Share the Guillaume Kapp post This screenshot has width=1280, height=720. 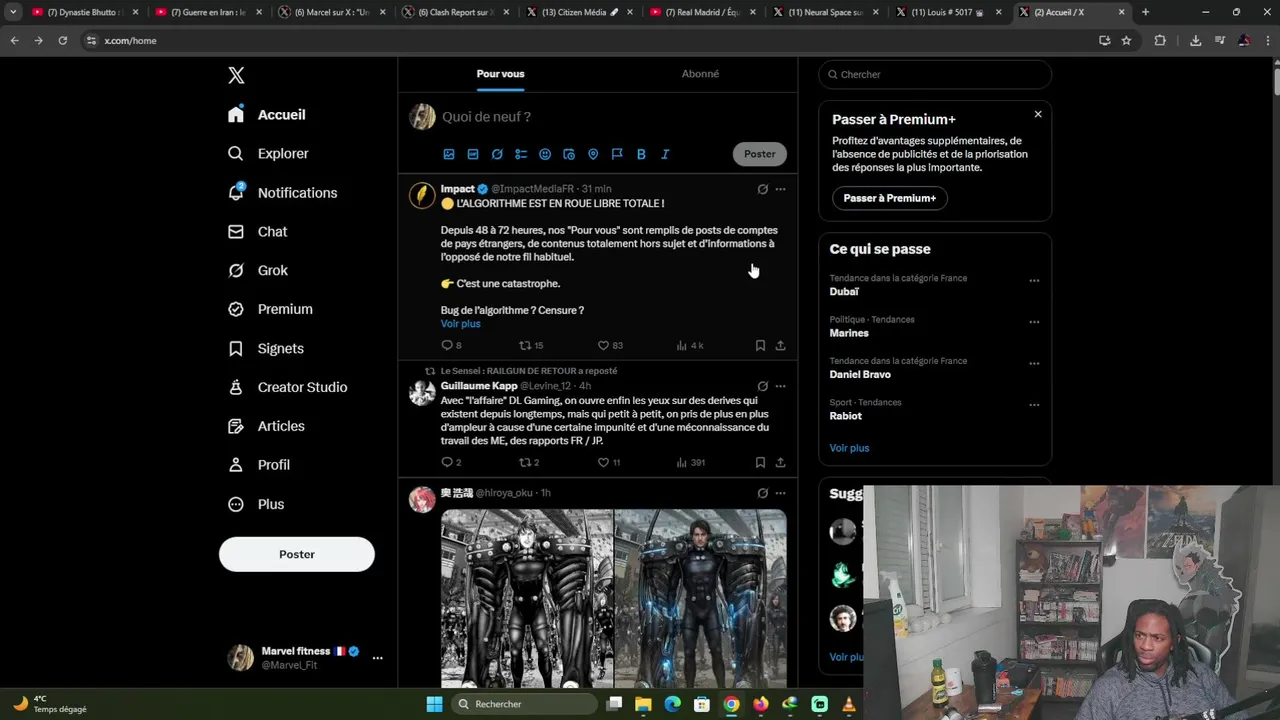781,462
